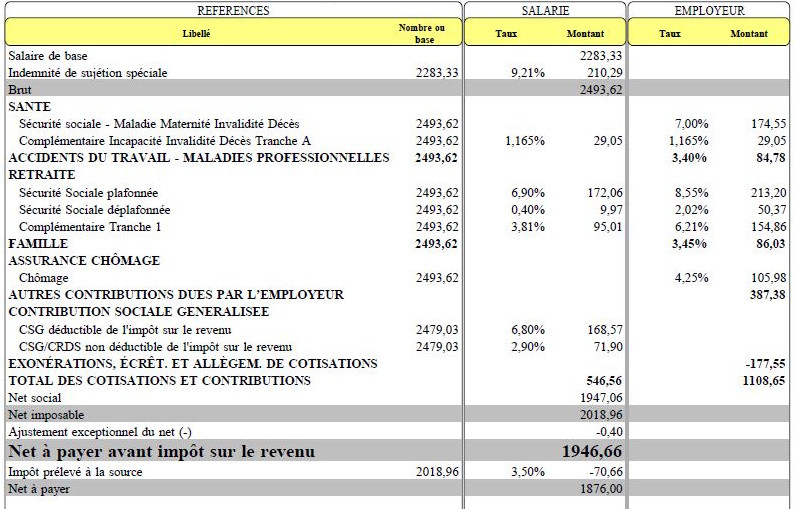The height and width of the screenshot is (509, 798).
Task: Select 'Indemnité de sujétion spéciale' row label
Action: click(88, 73)
